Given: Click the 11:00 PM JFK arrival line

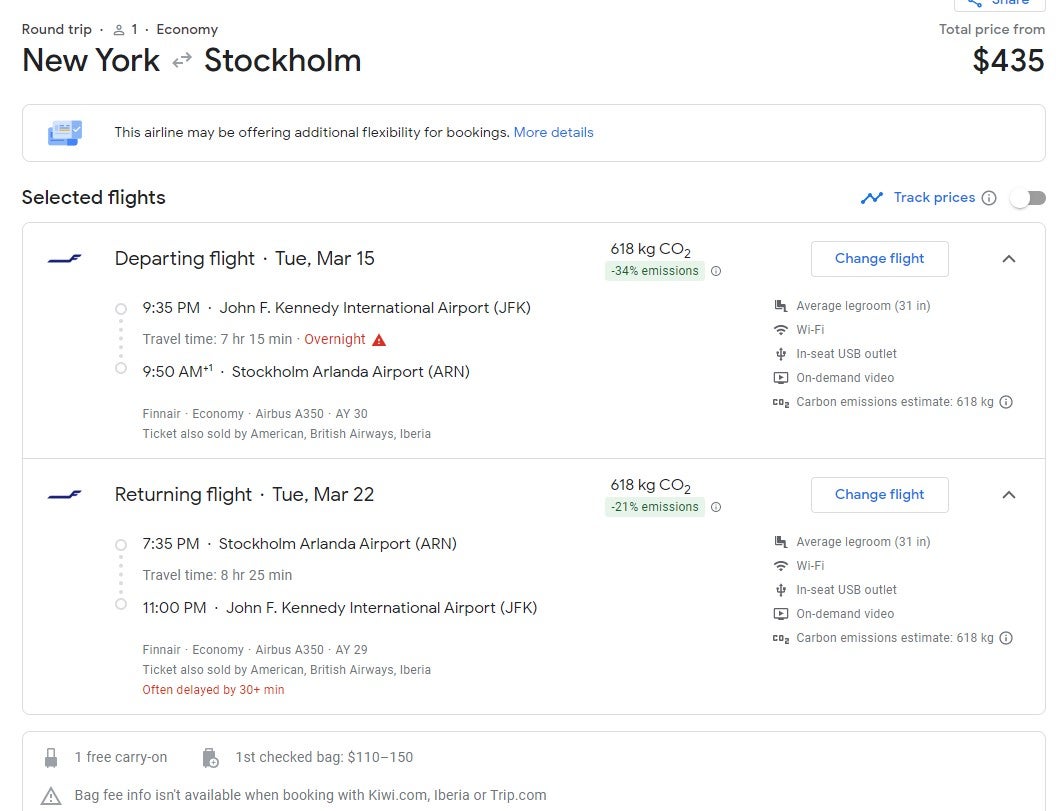Looking at the screenshot, I should coord(340,608).
